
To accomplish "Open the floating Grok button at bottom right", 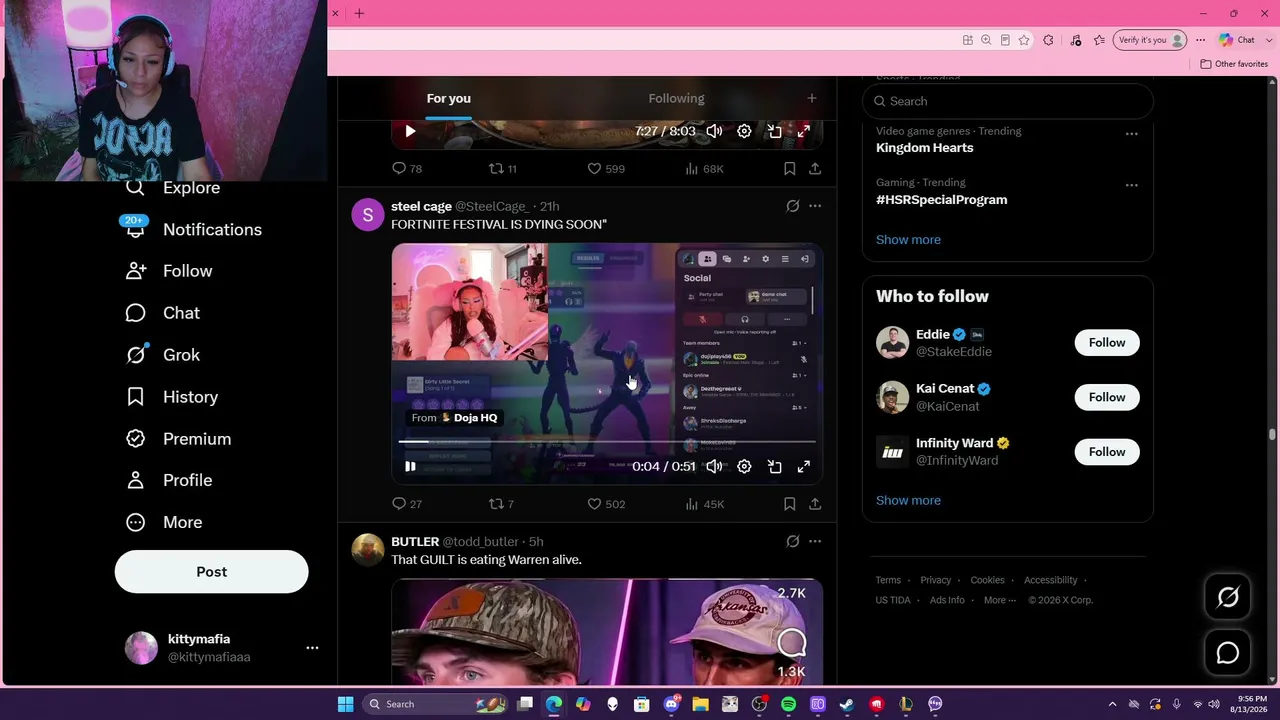I will [x=1228, y=597].
